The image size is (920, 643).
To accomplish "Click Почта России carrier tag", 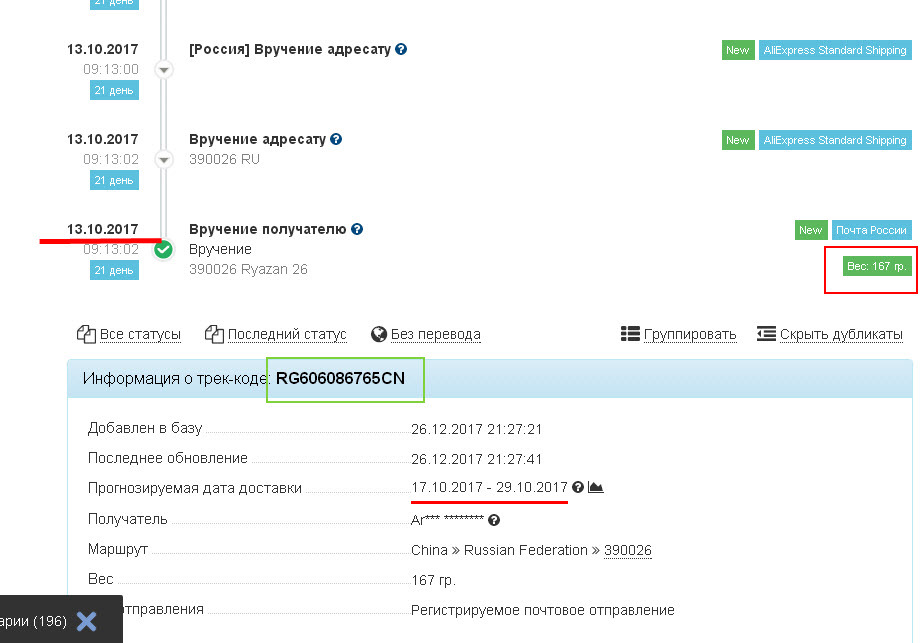I will (x=872, y=230).
